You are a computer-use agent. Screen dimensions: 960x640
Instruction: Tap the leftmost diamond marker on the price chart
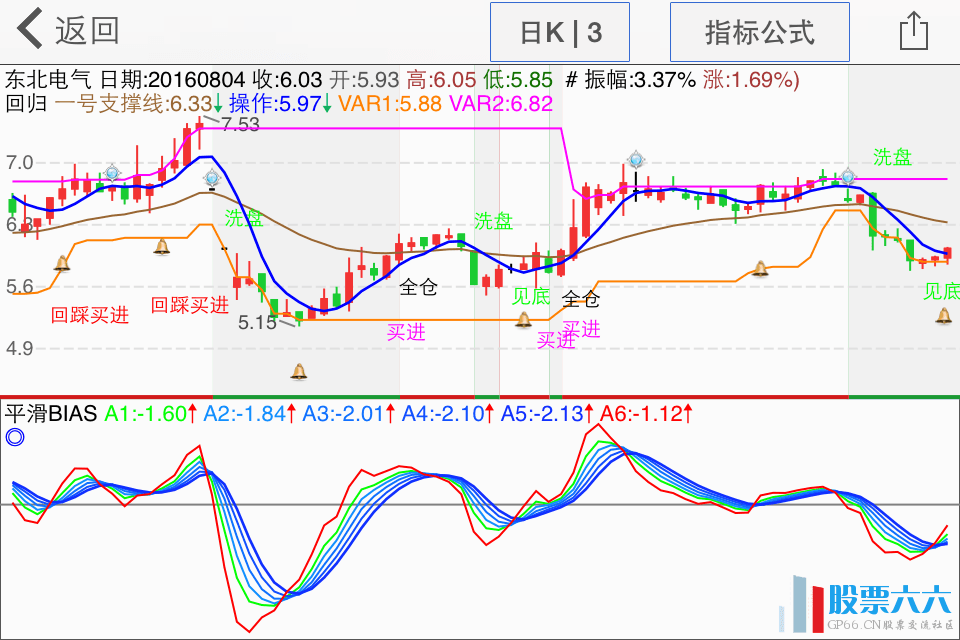112,173
